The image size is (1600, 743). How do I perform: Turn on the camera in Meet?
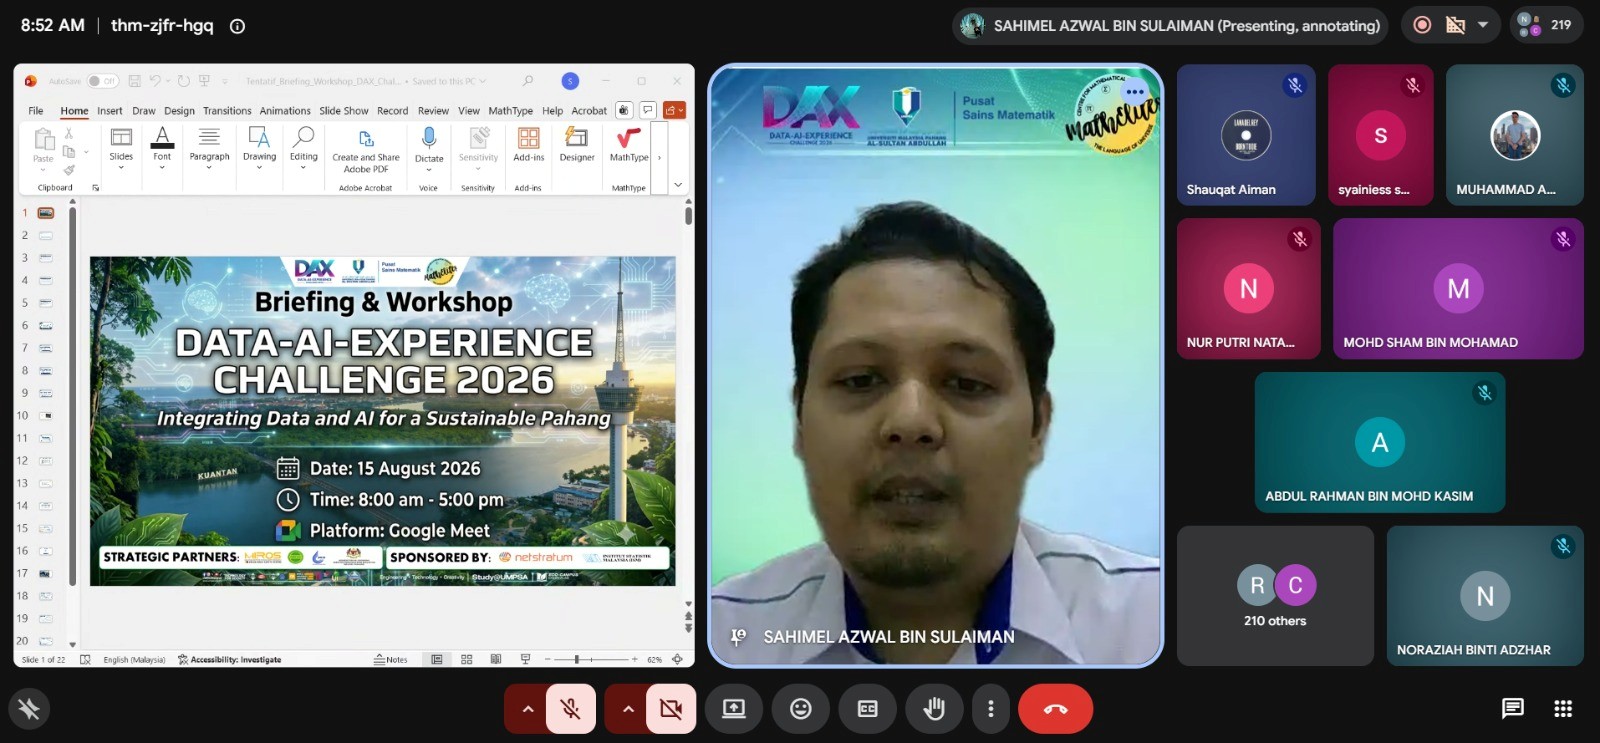coord(671,709)
